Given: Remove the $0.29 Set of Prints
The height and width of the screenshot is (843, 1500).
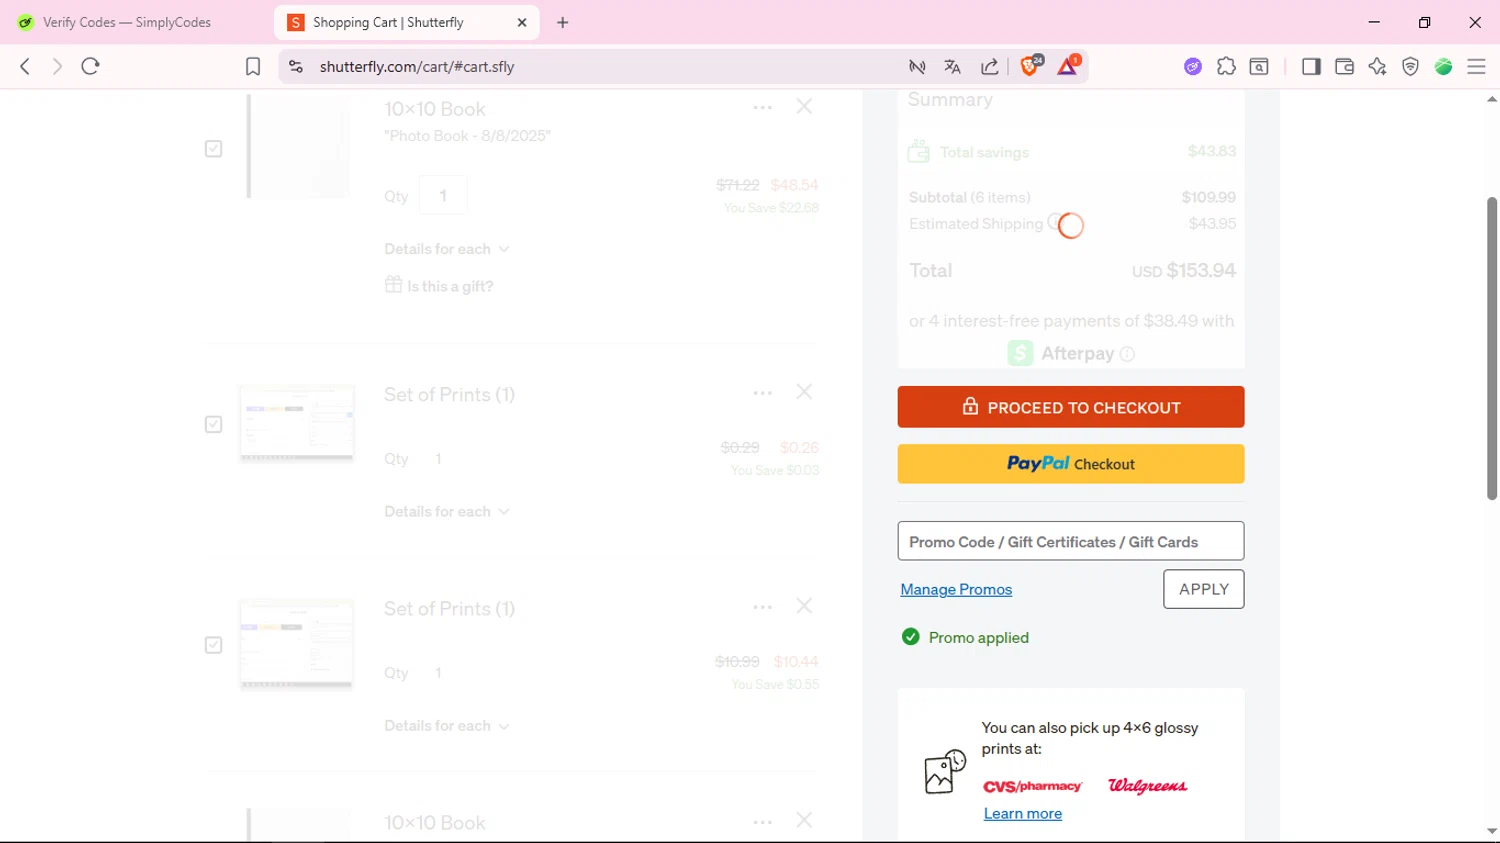Looking at the screenshot, I should point(804,392).
